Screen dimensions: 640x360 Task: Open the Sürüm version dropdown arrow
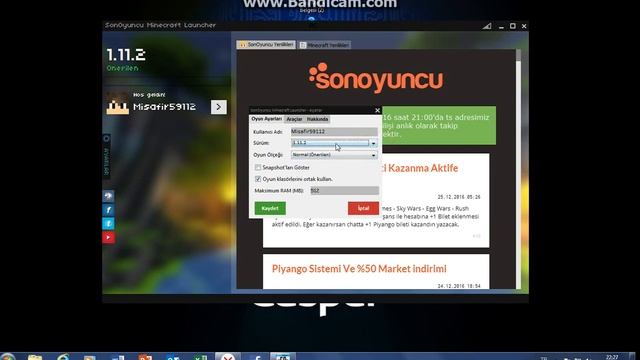click(x=373, y=143)
